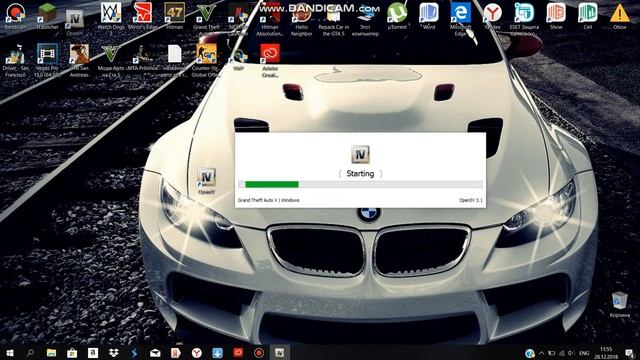This screenshot has width=640, height=360.
Task: Click the OpenIV logo in the splash window
Action: [360, 154]
